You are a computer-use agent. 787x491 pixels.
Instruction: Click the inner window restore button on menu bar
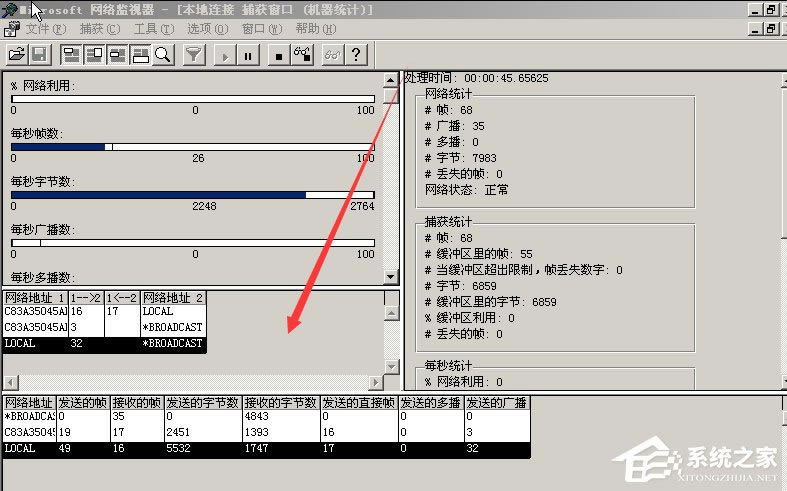click(x=771, y=29)
